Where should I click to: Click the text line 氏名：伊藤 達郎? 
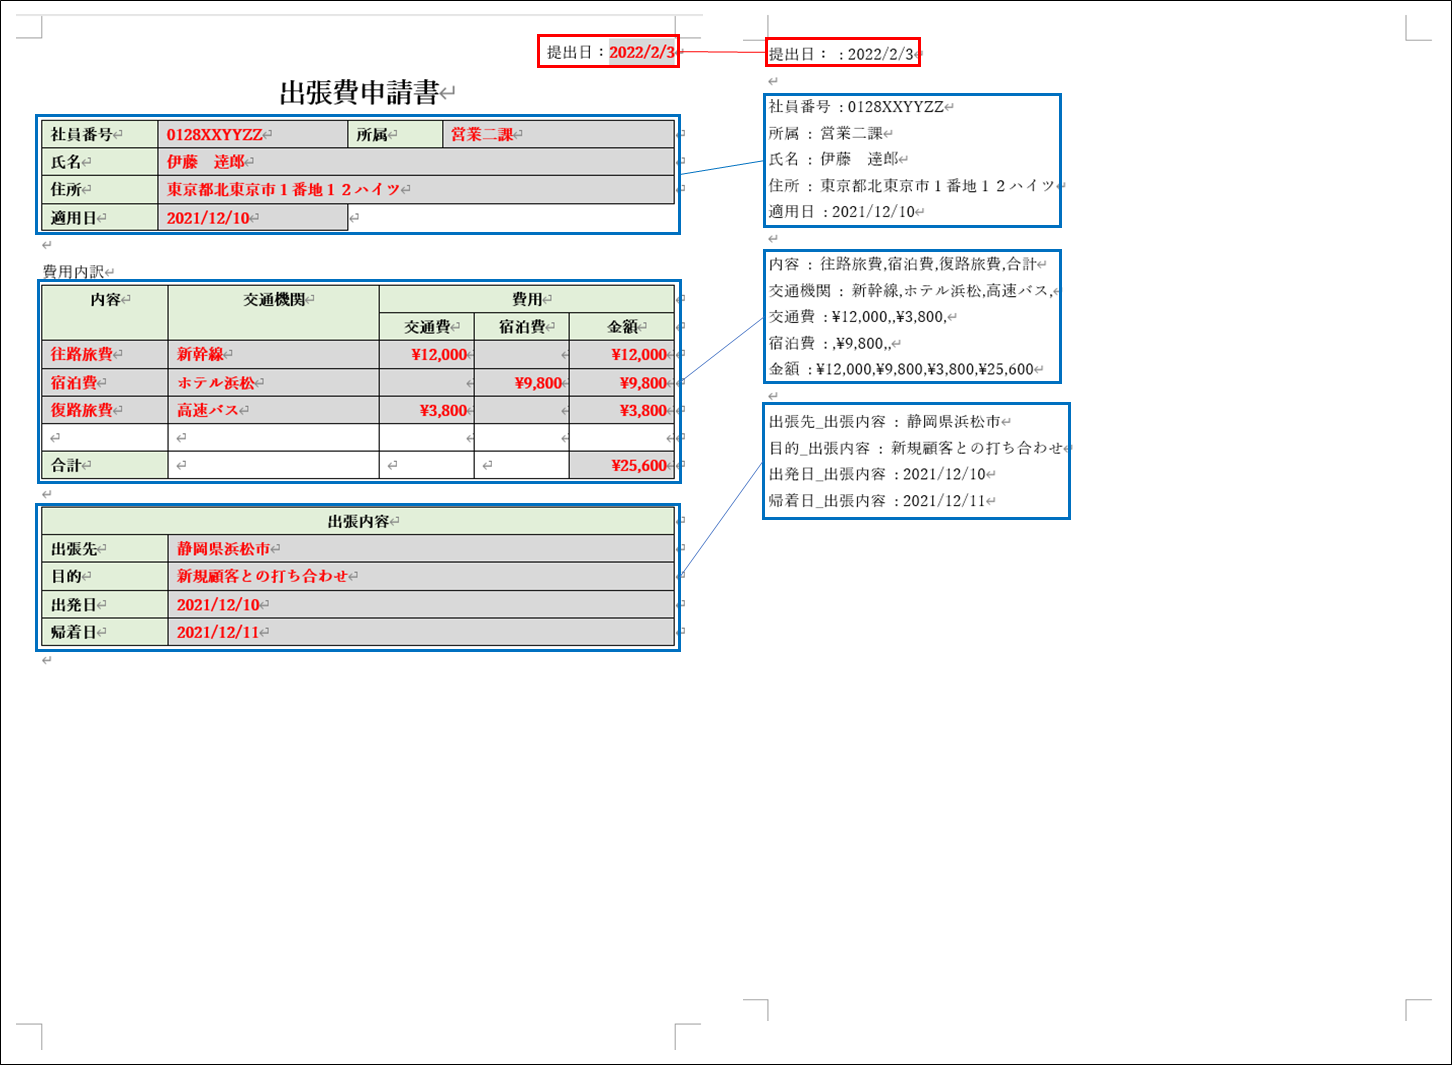tap(833, 159)
